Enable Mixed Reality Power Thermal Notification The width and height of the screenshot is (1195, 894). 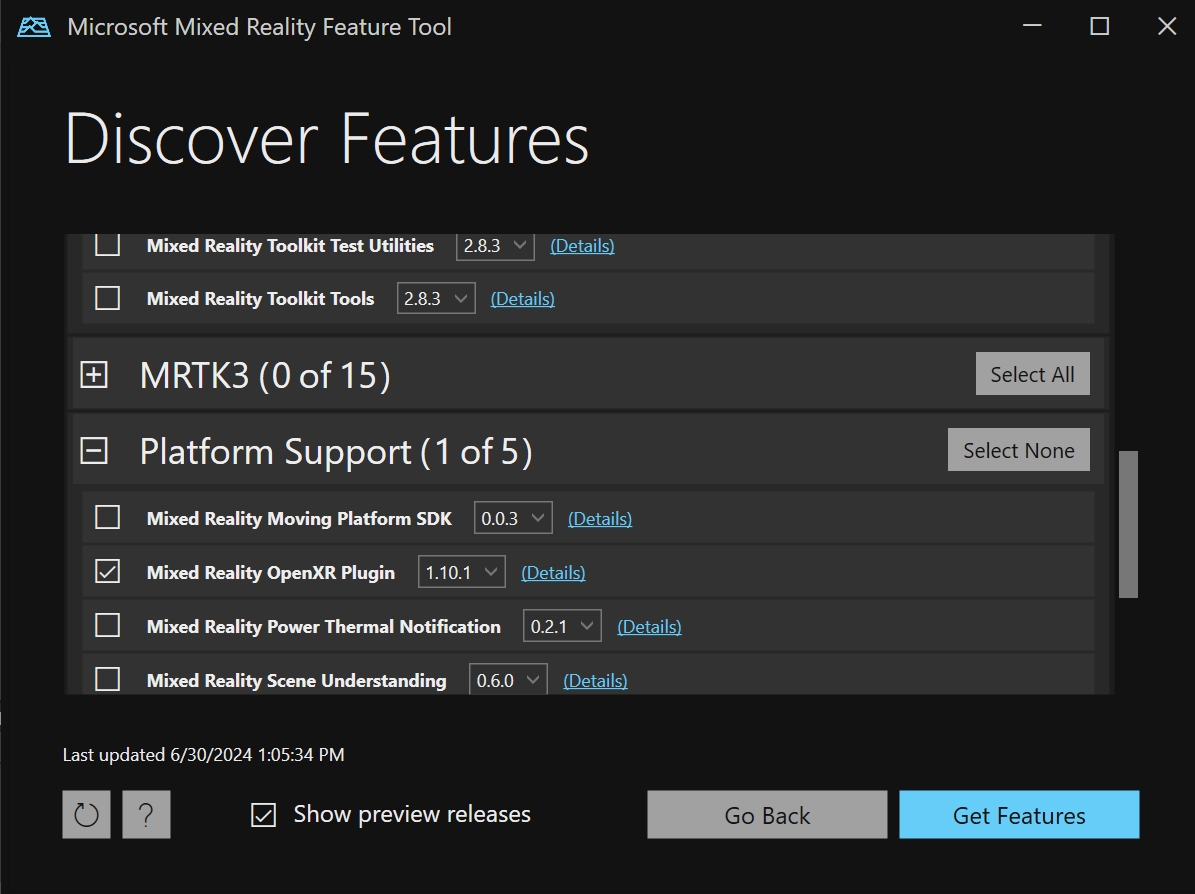click(x=107, y=625)
